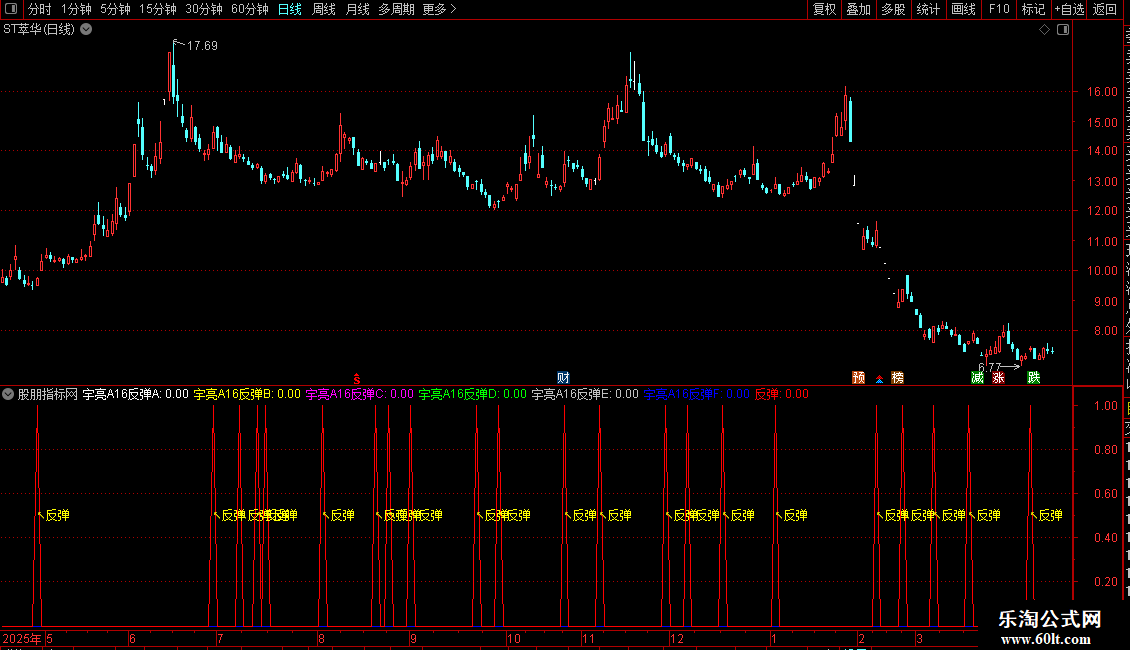Click the 多股 multi-stock button
Screen dimensions: 1130x650
[893, 9]
